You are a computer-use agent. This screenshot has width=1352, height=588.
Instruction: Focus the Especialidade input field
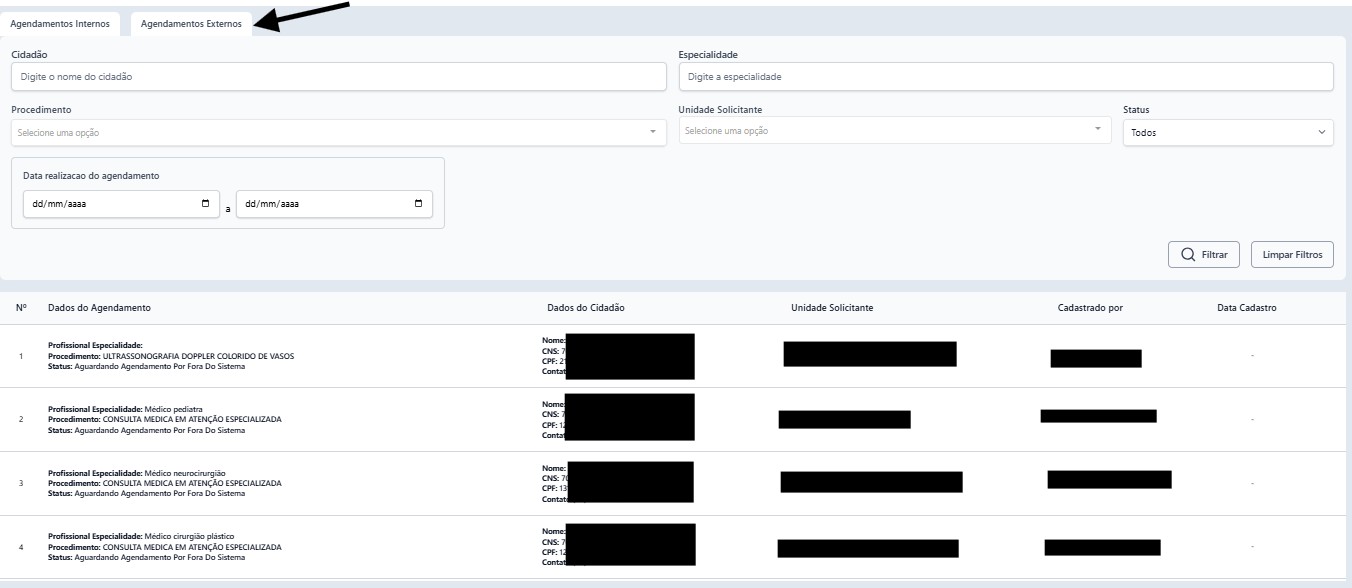point(1006,77)
